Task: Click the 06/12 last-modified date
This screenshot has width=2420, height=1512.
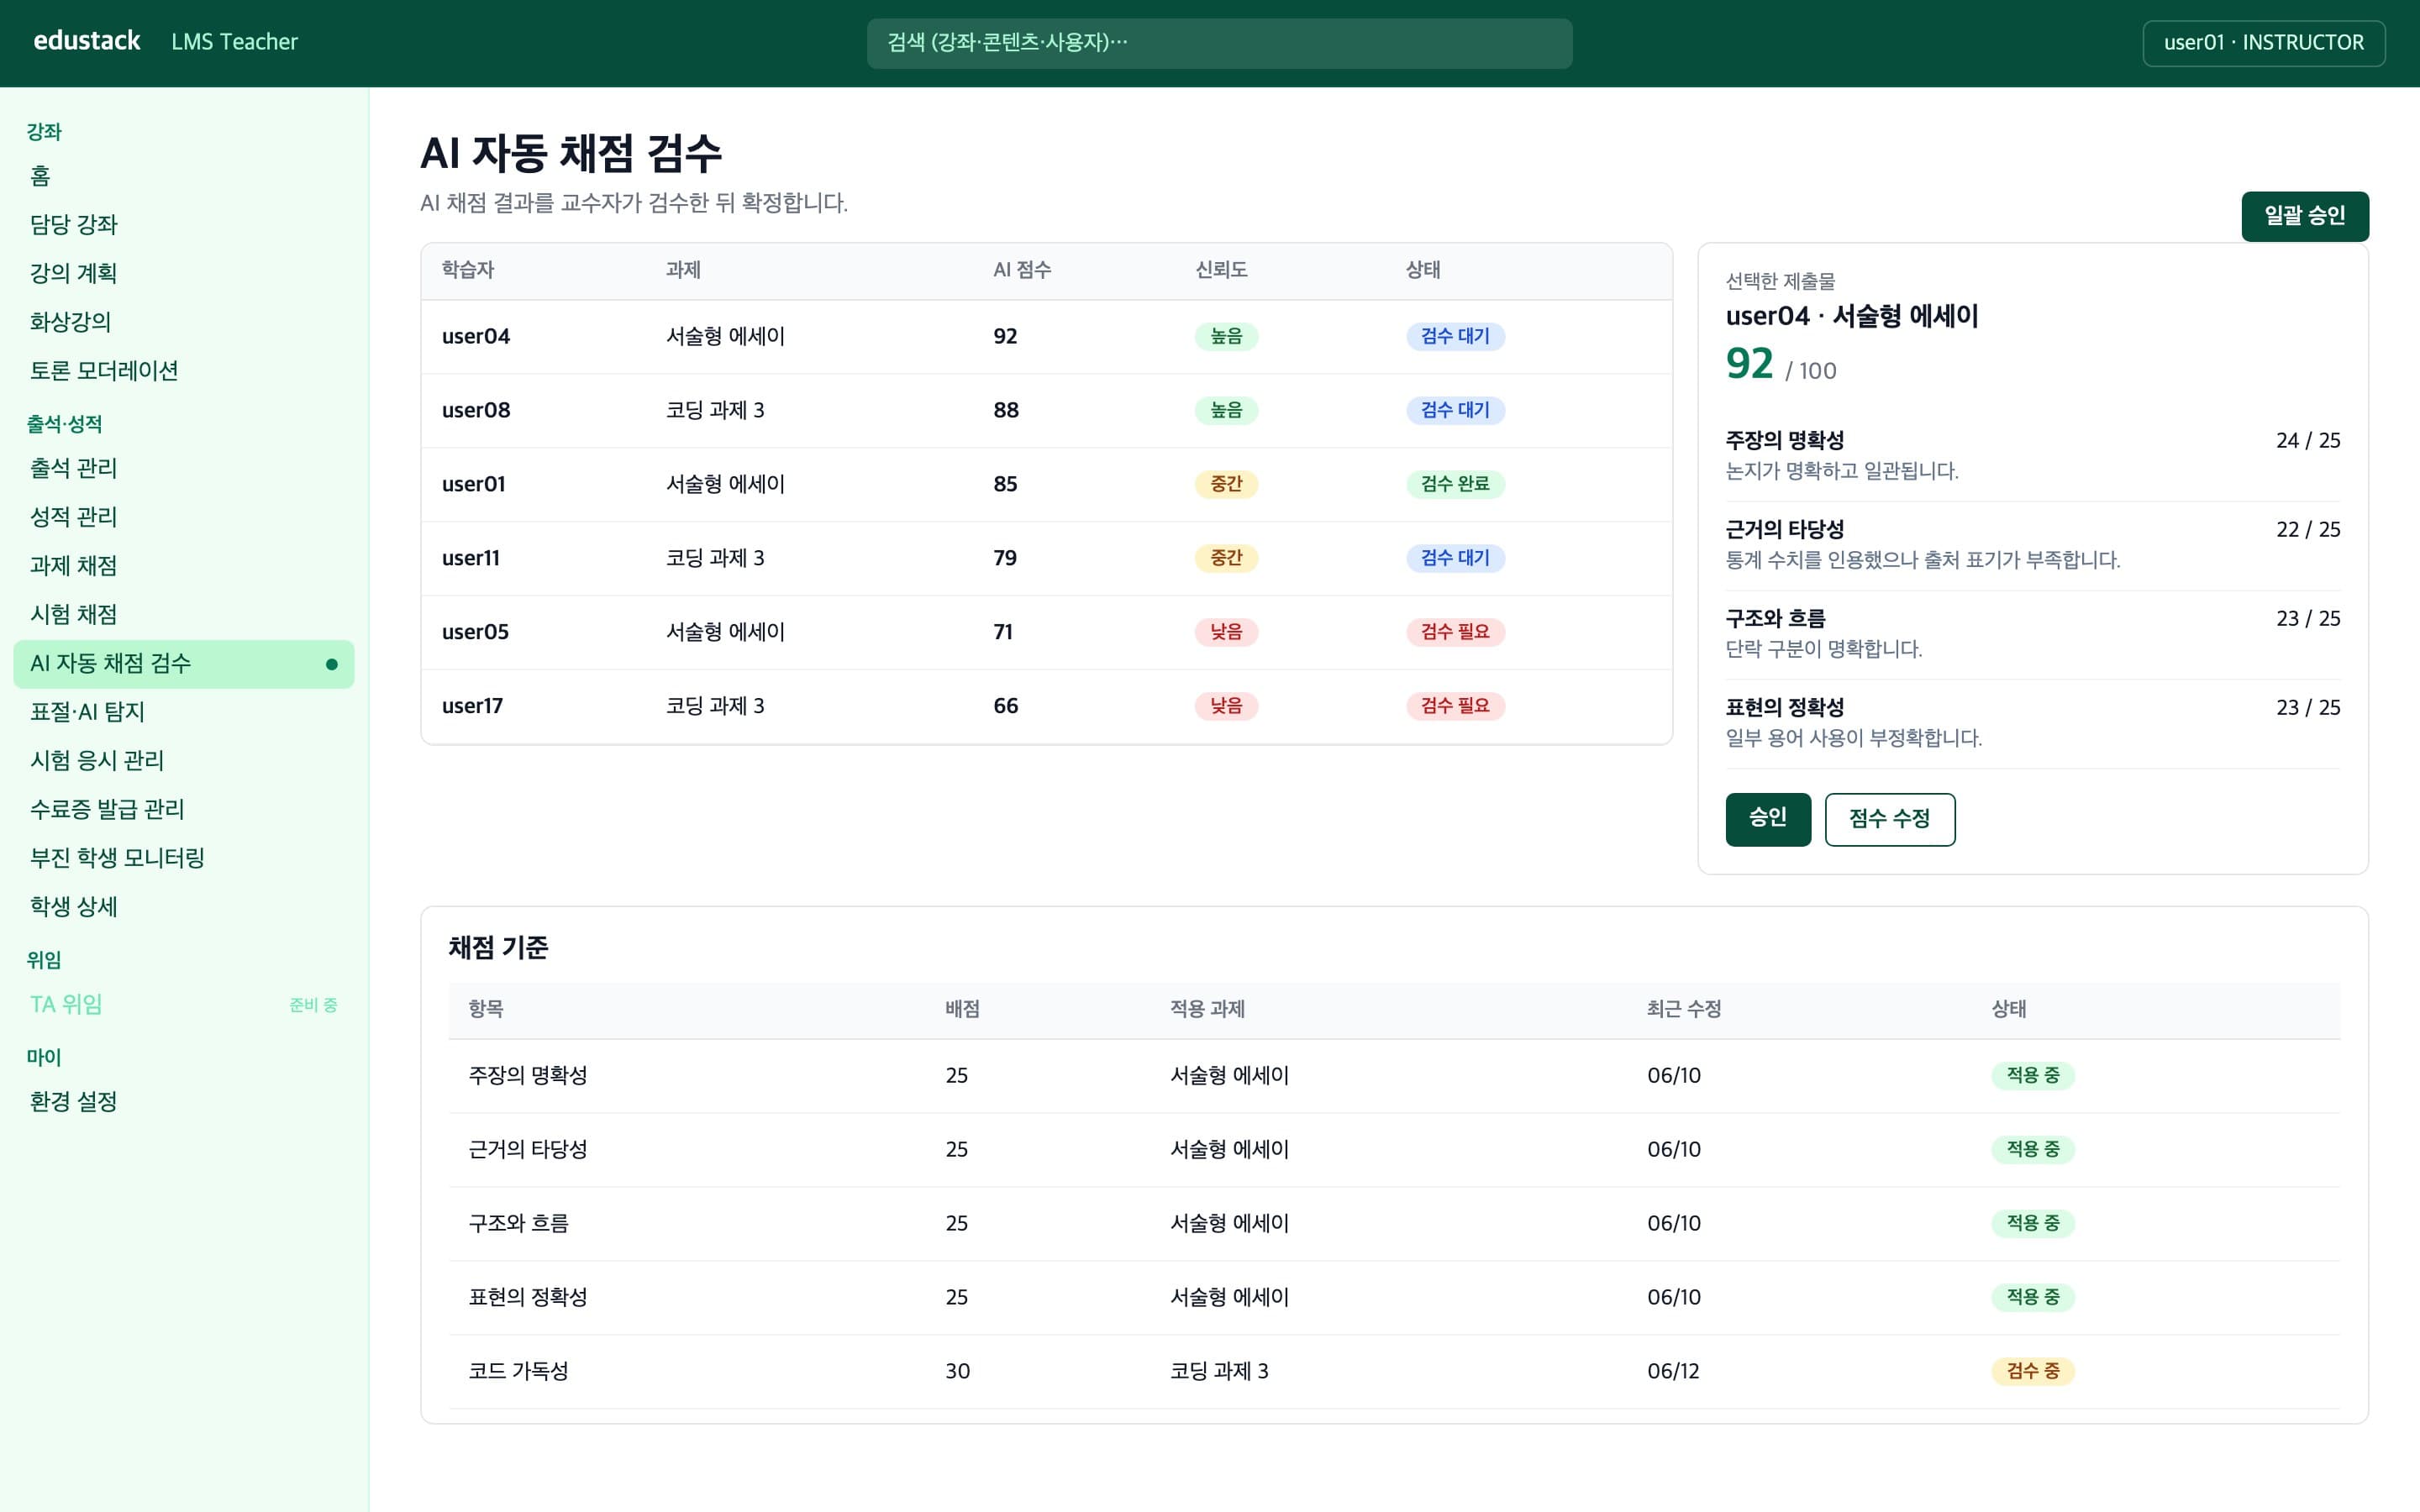Action: [1673, 1372]
